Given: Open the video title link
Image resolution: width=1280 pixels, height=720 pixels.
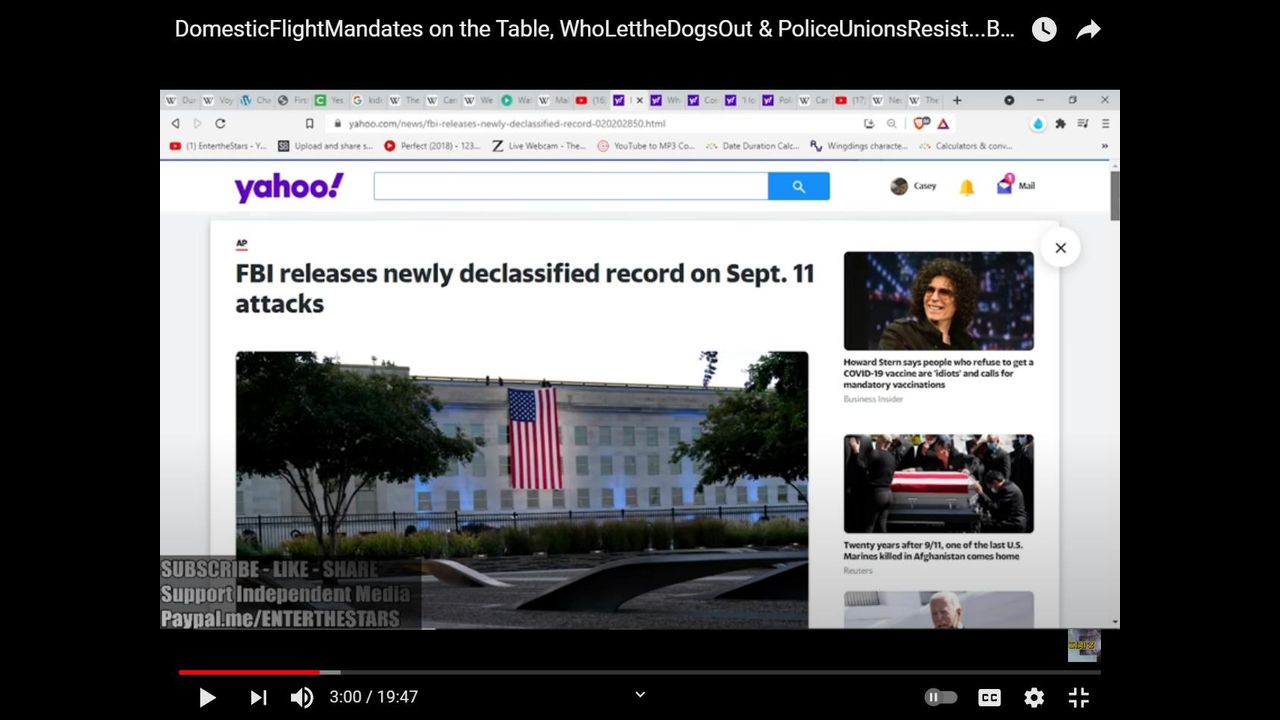Looking at the screenshot, I should (594, 30).
